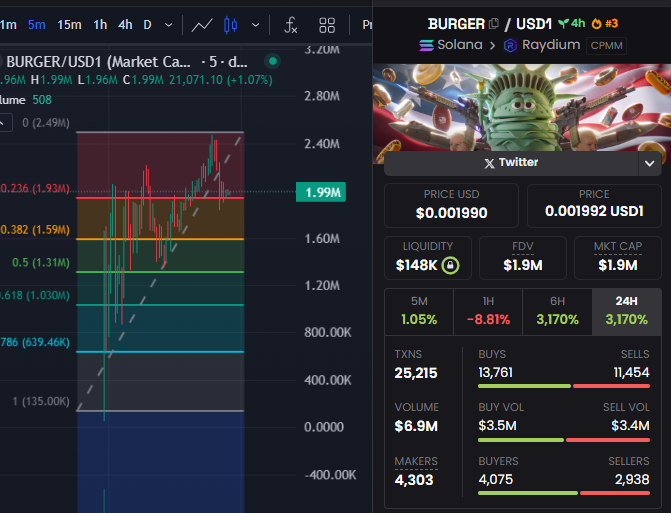Select the 1H price change tab
Screen dimensions: 671x513
pos(488,311)
